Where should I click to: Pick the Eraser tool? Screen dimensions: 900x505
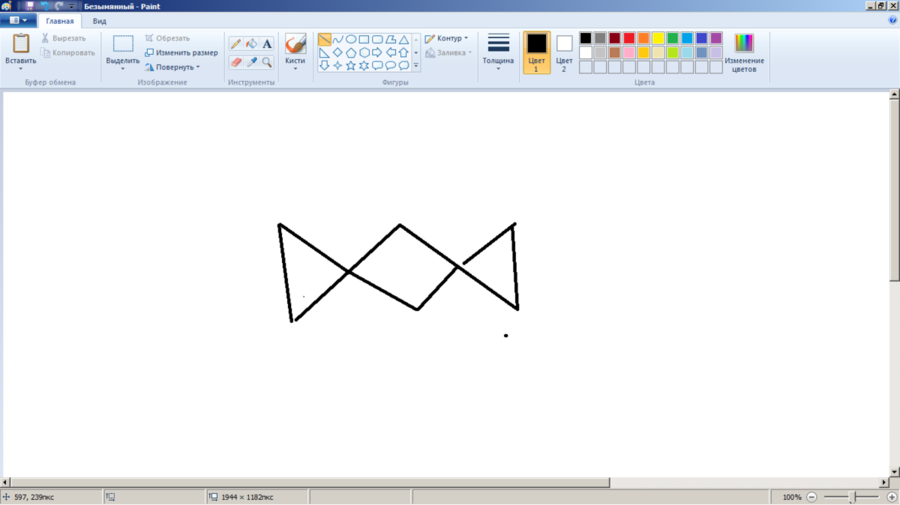pos(236,62)
